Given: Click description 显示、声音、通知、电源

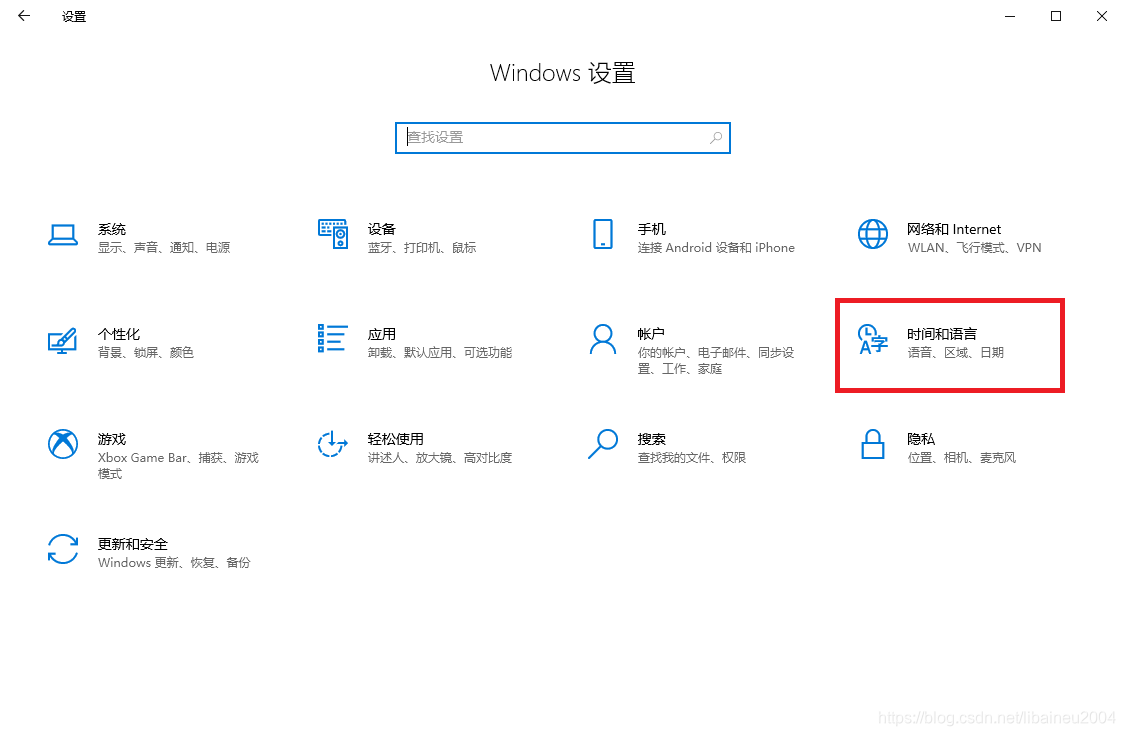Looking at the screenshot, I should (164, 247).
